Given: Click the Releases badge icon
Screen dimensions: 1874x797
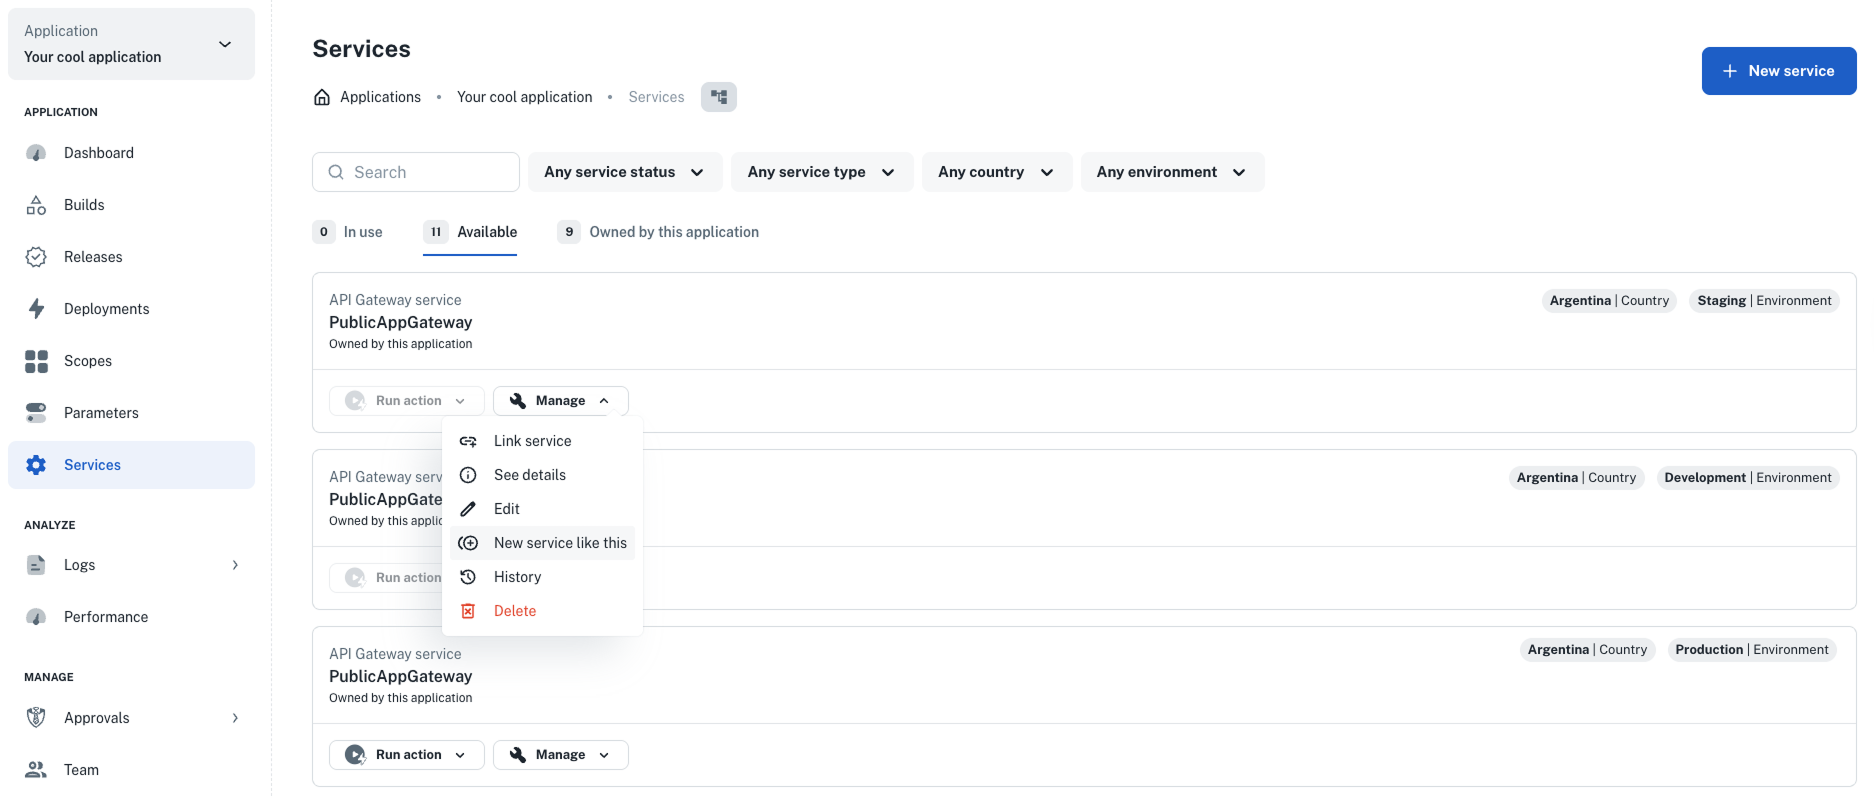Looking at the screenshot, I should [36, 257].
